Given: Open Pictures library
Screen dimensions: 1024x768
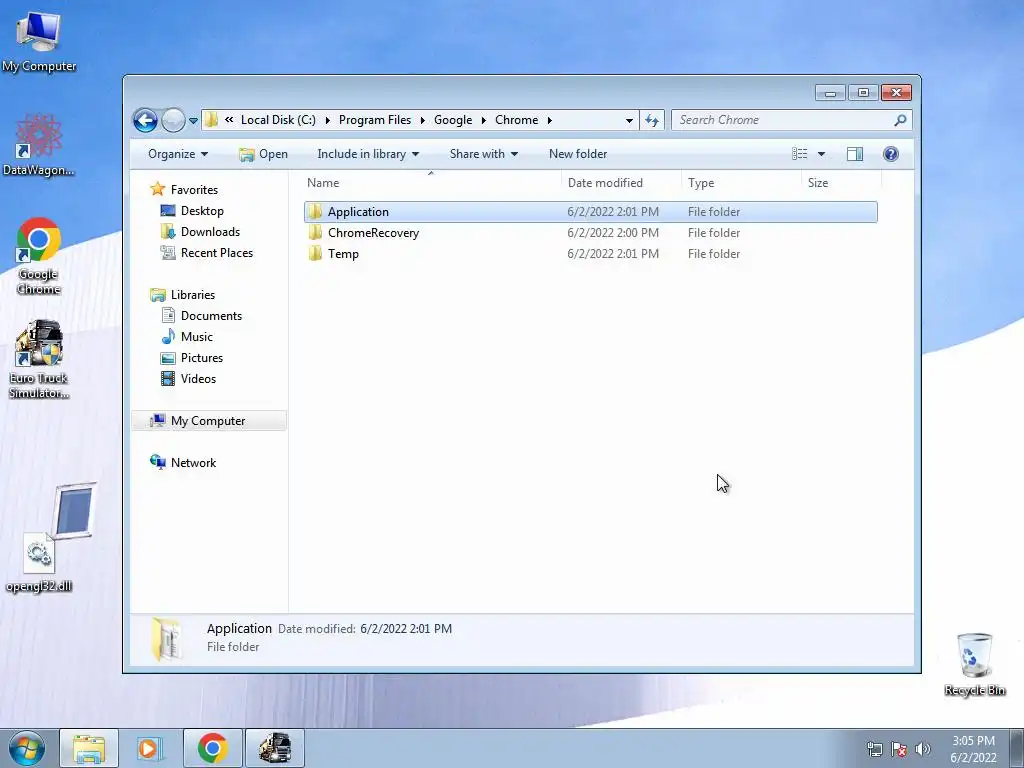Looking at the screenshot, I should tap(202, 358).
